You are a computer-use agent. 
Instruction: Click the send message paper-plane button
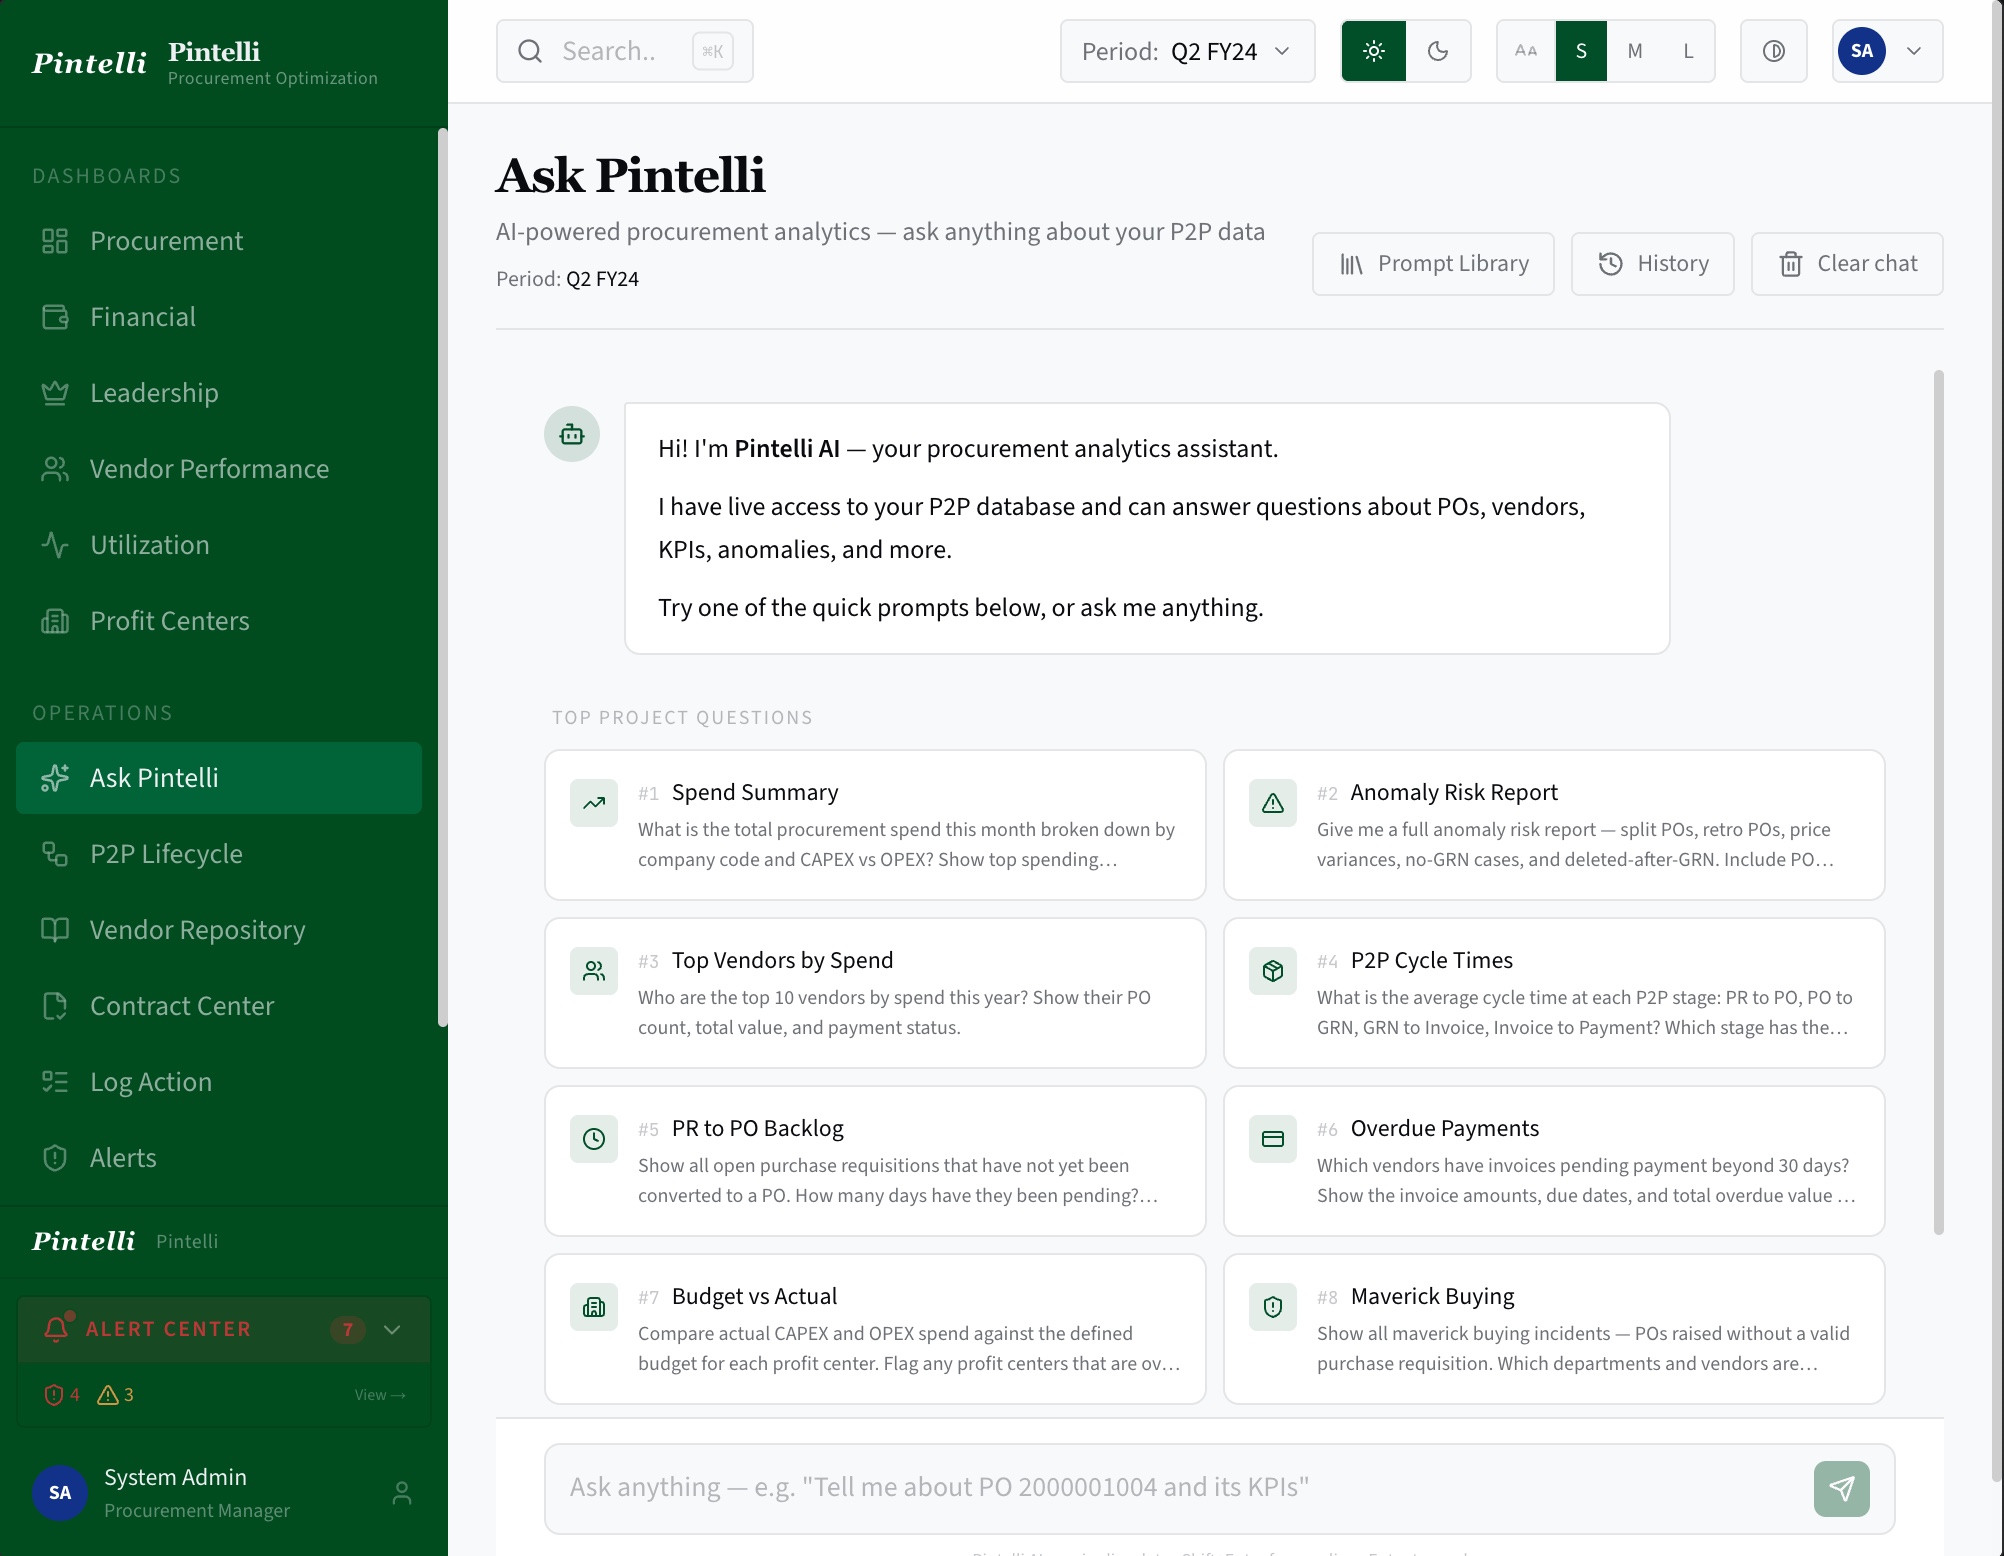click(x=1842, y=1489)
